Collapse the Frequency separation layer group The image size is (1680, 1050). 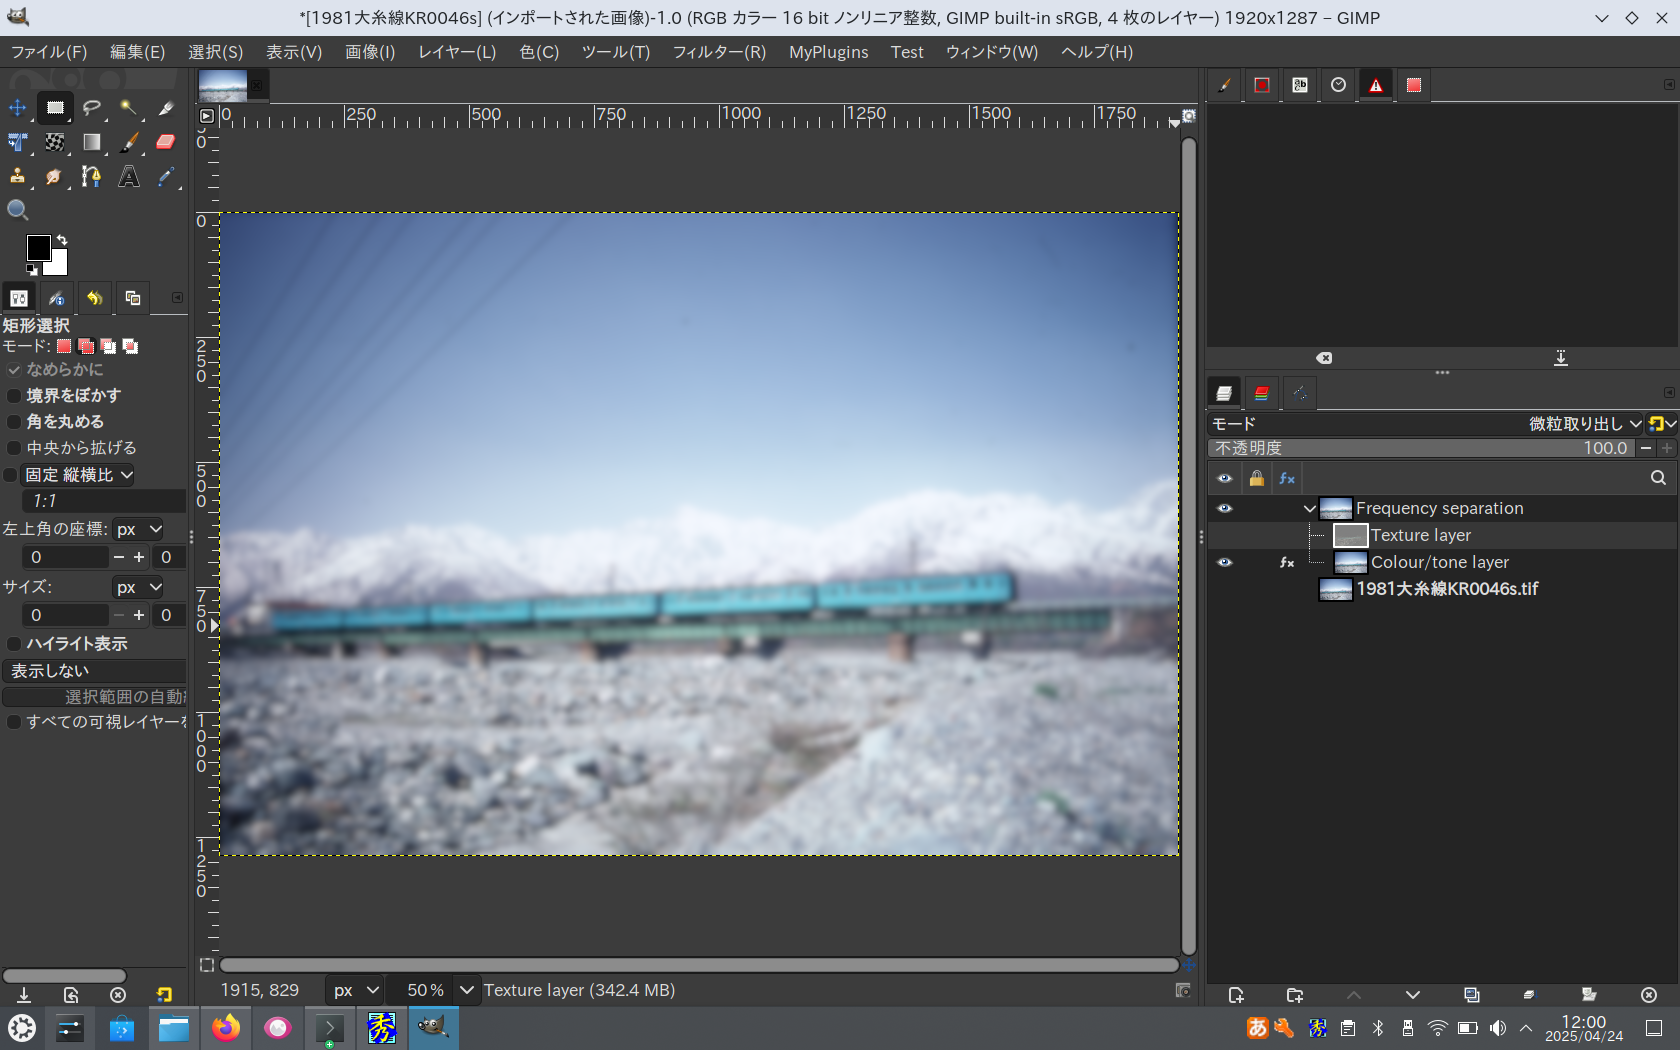[1308, 508]
